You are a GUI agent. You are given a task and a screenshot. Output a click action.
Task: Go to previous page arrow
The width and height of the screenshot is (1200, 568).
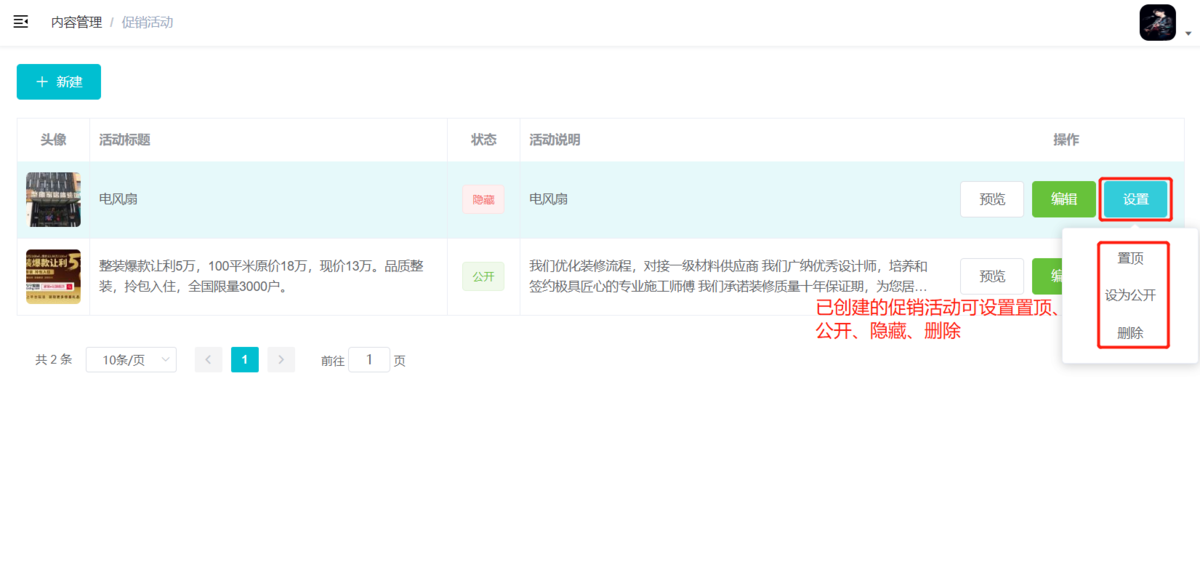pos(208,360)
